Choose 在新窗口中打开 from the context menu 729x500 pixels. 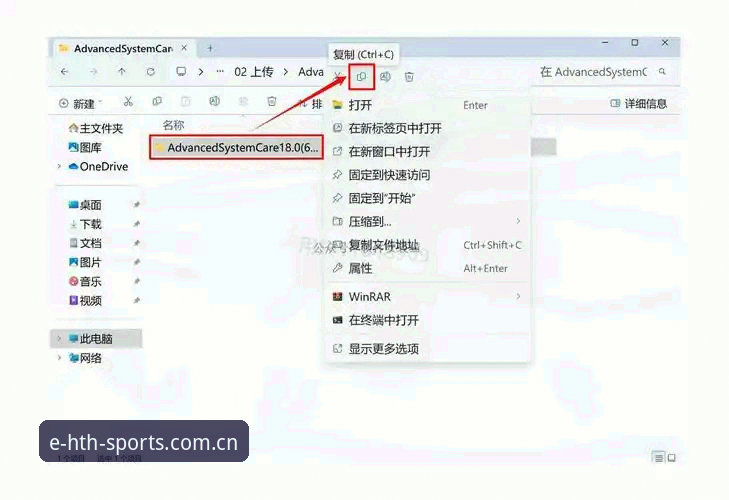tap(428, 152)
